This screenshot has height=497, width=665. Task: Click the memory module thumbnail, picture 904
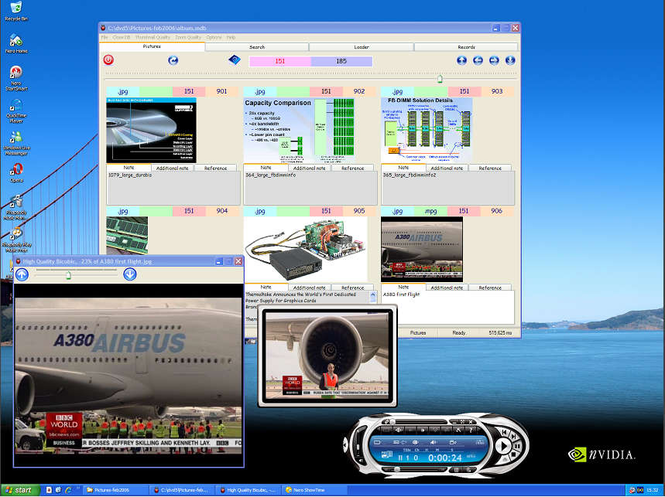pos(127,236)
